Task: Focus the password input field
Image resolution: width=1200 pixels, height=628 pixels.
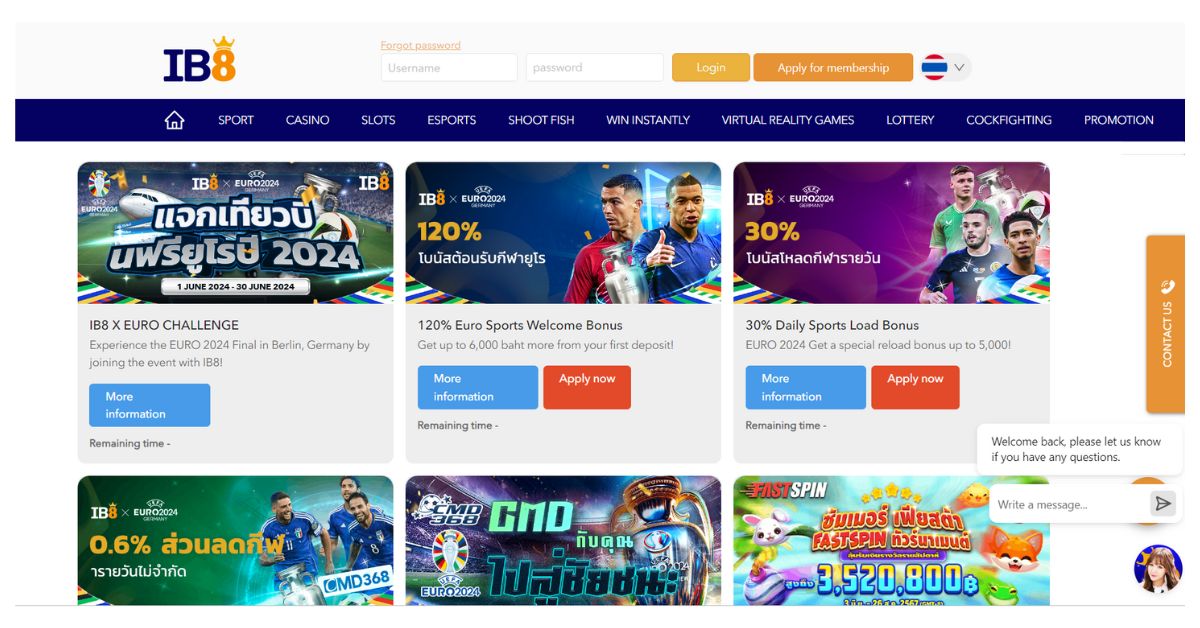Action: point(594,67)
